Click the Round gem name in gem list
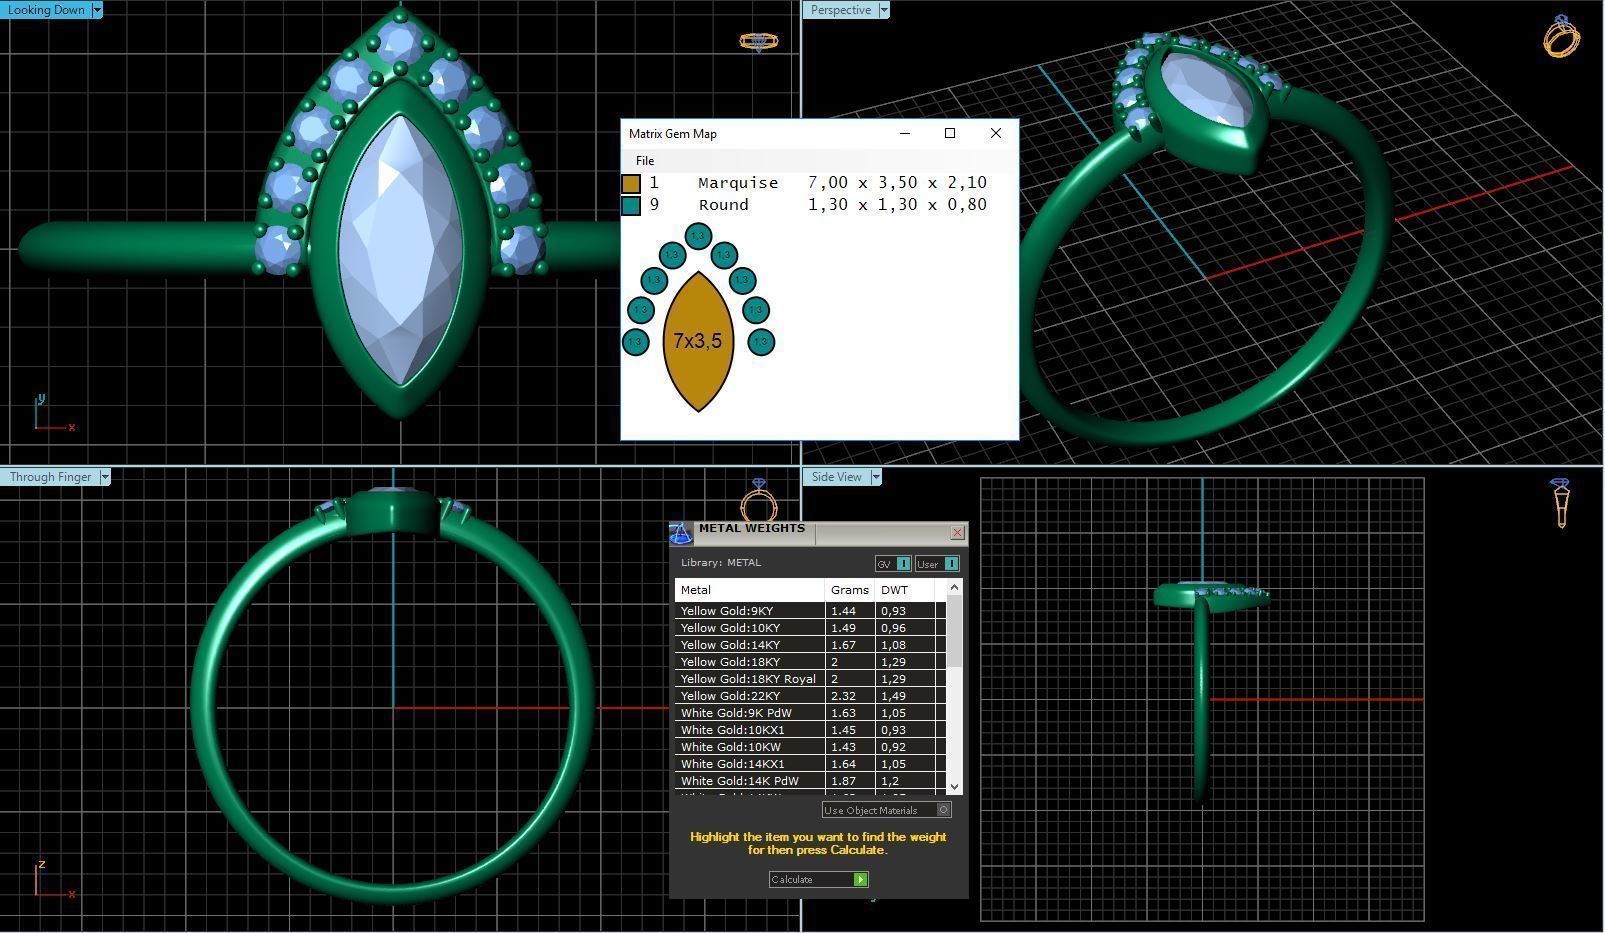Screen dimensions: 1605x933 [723, 205]
